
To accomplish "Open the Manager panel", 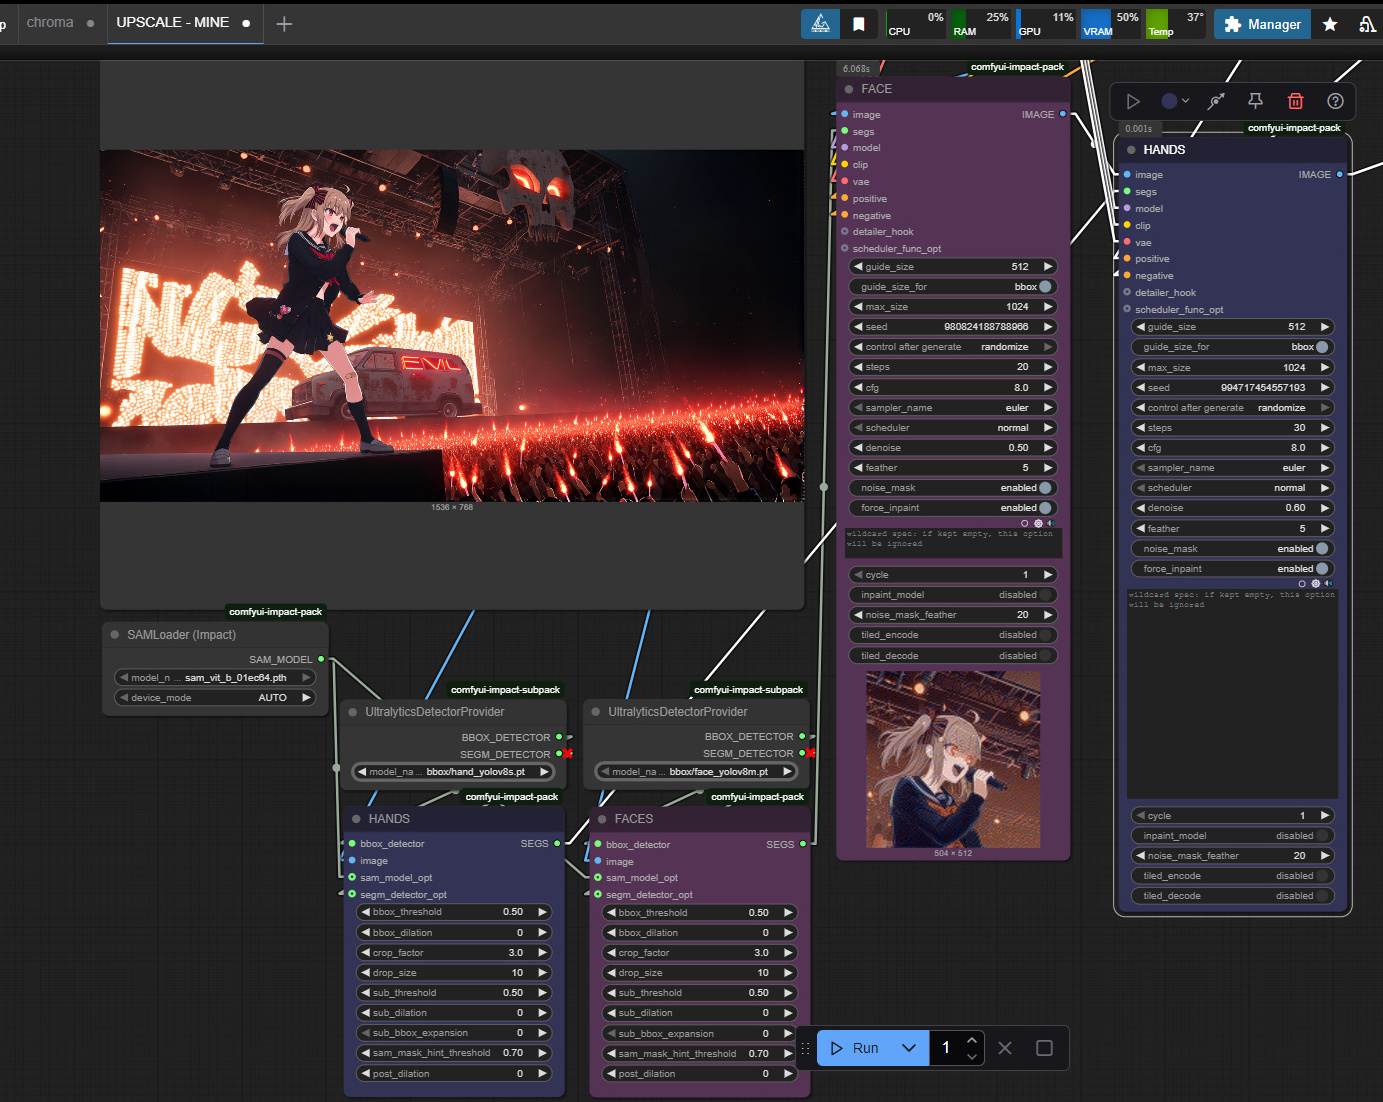I will pyautogui.click(x=1262, y=24).
